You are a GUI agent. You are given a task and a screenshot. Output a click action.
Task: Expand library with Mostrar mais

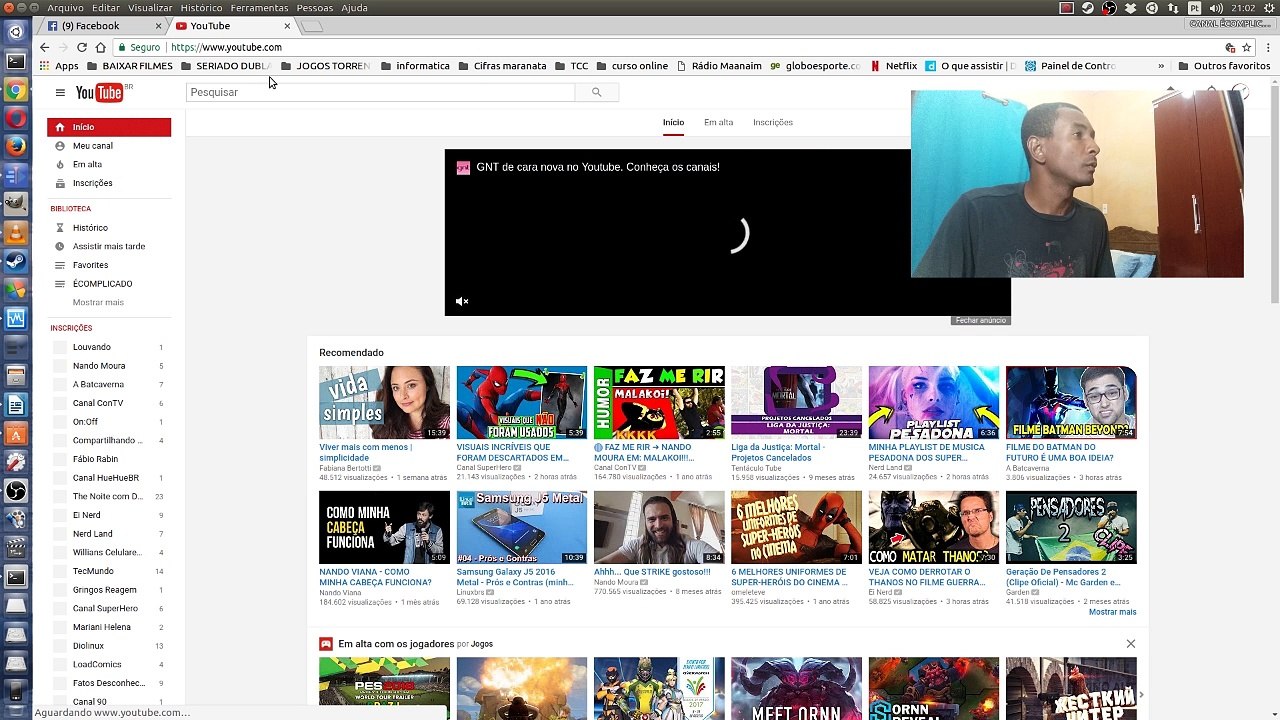(x=98, y=302)
